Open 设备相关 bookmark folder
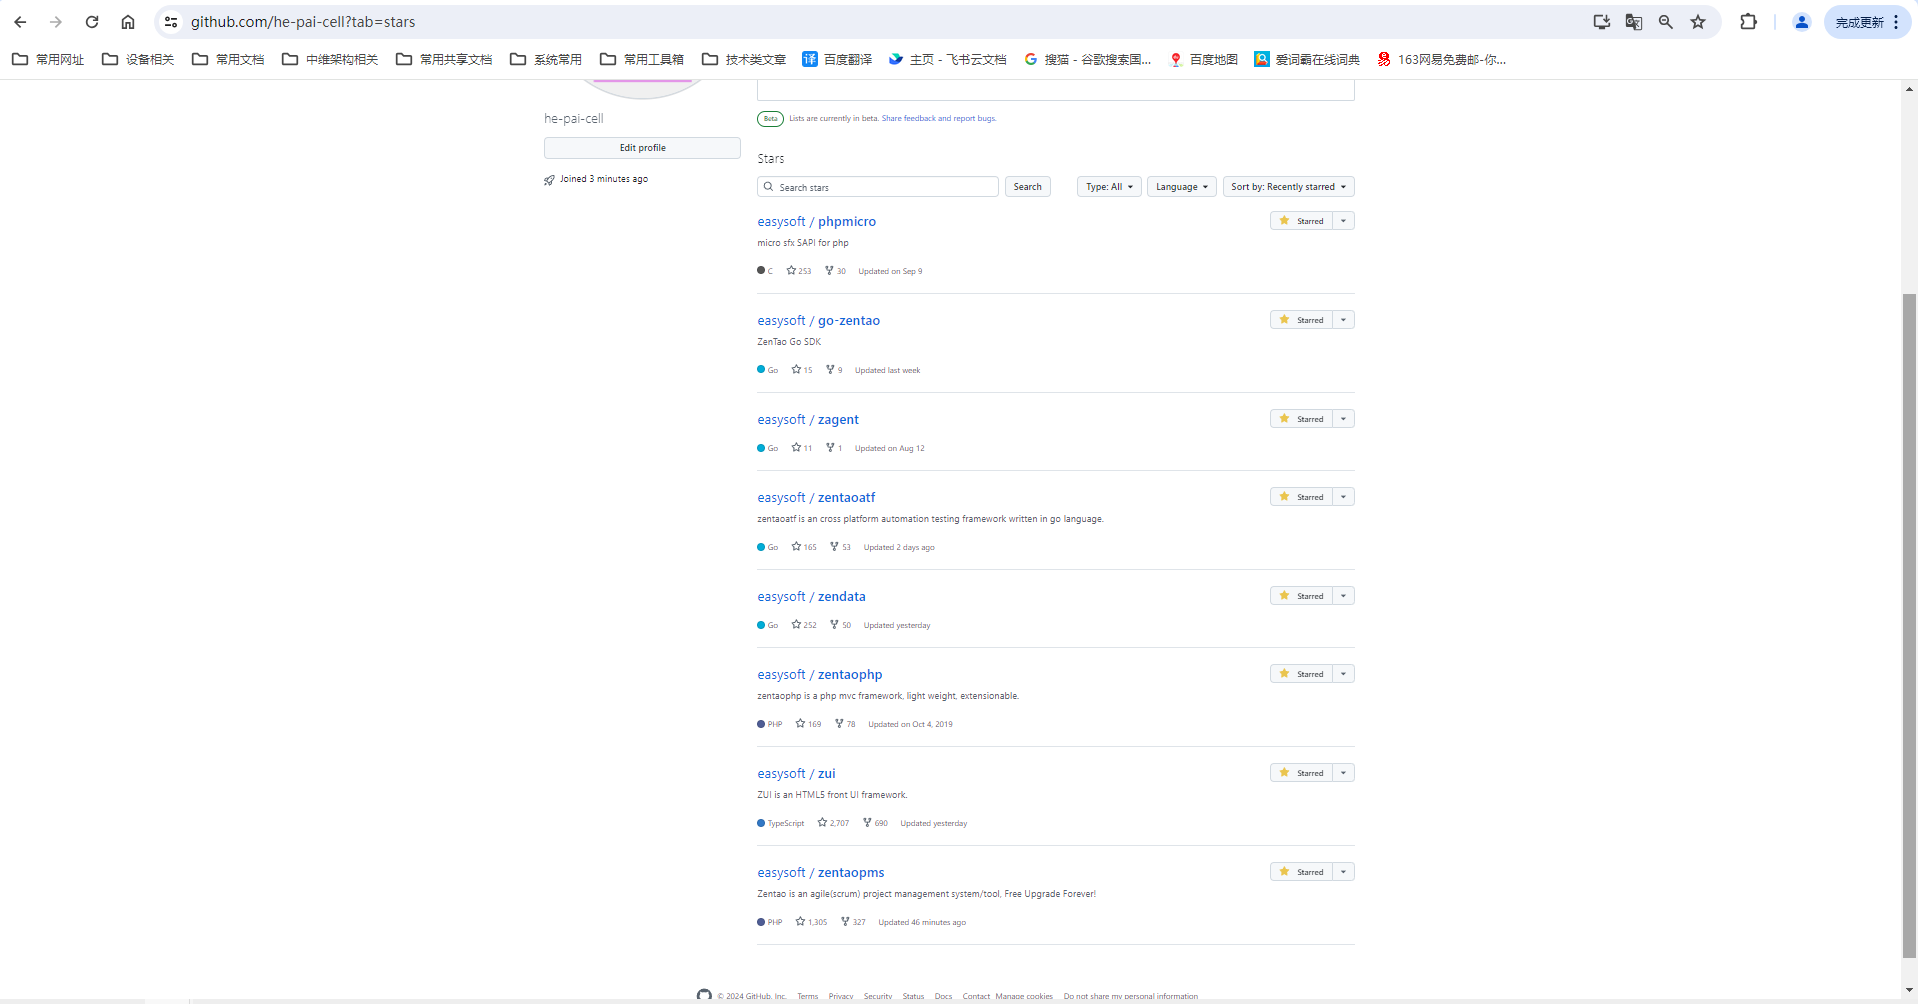 point(138,59)
